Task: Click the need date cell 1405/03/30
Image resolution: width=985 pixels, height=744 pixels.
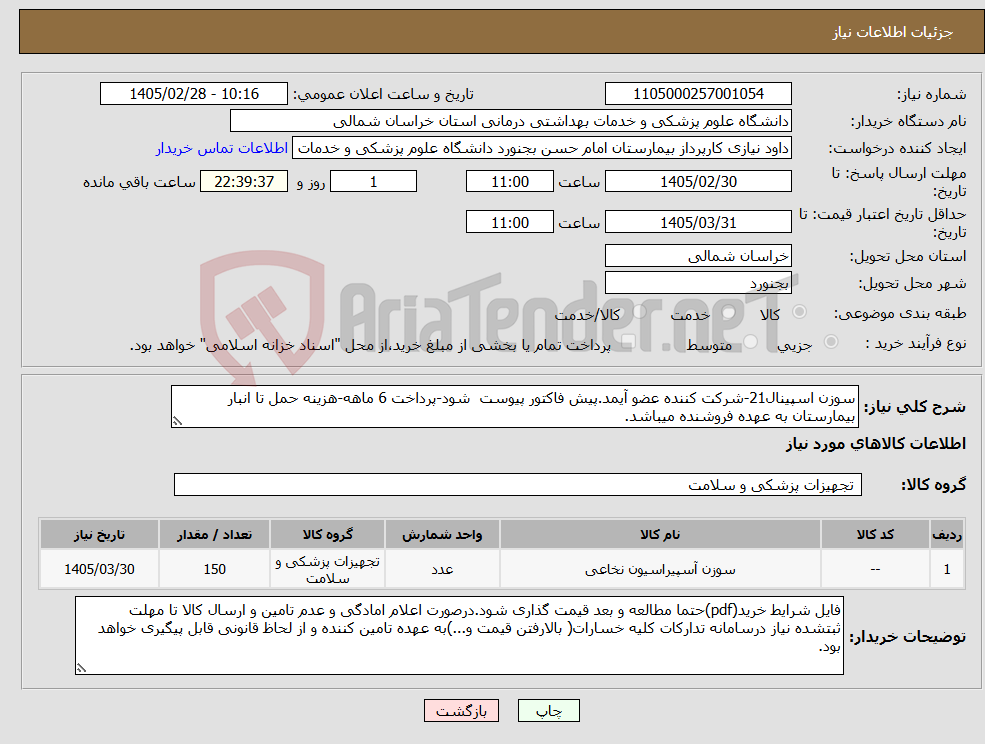Action: click(99, 569)
